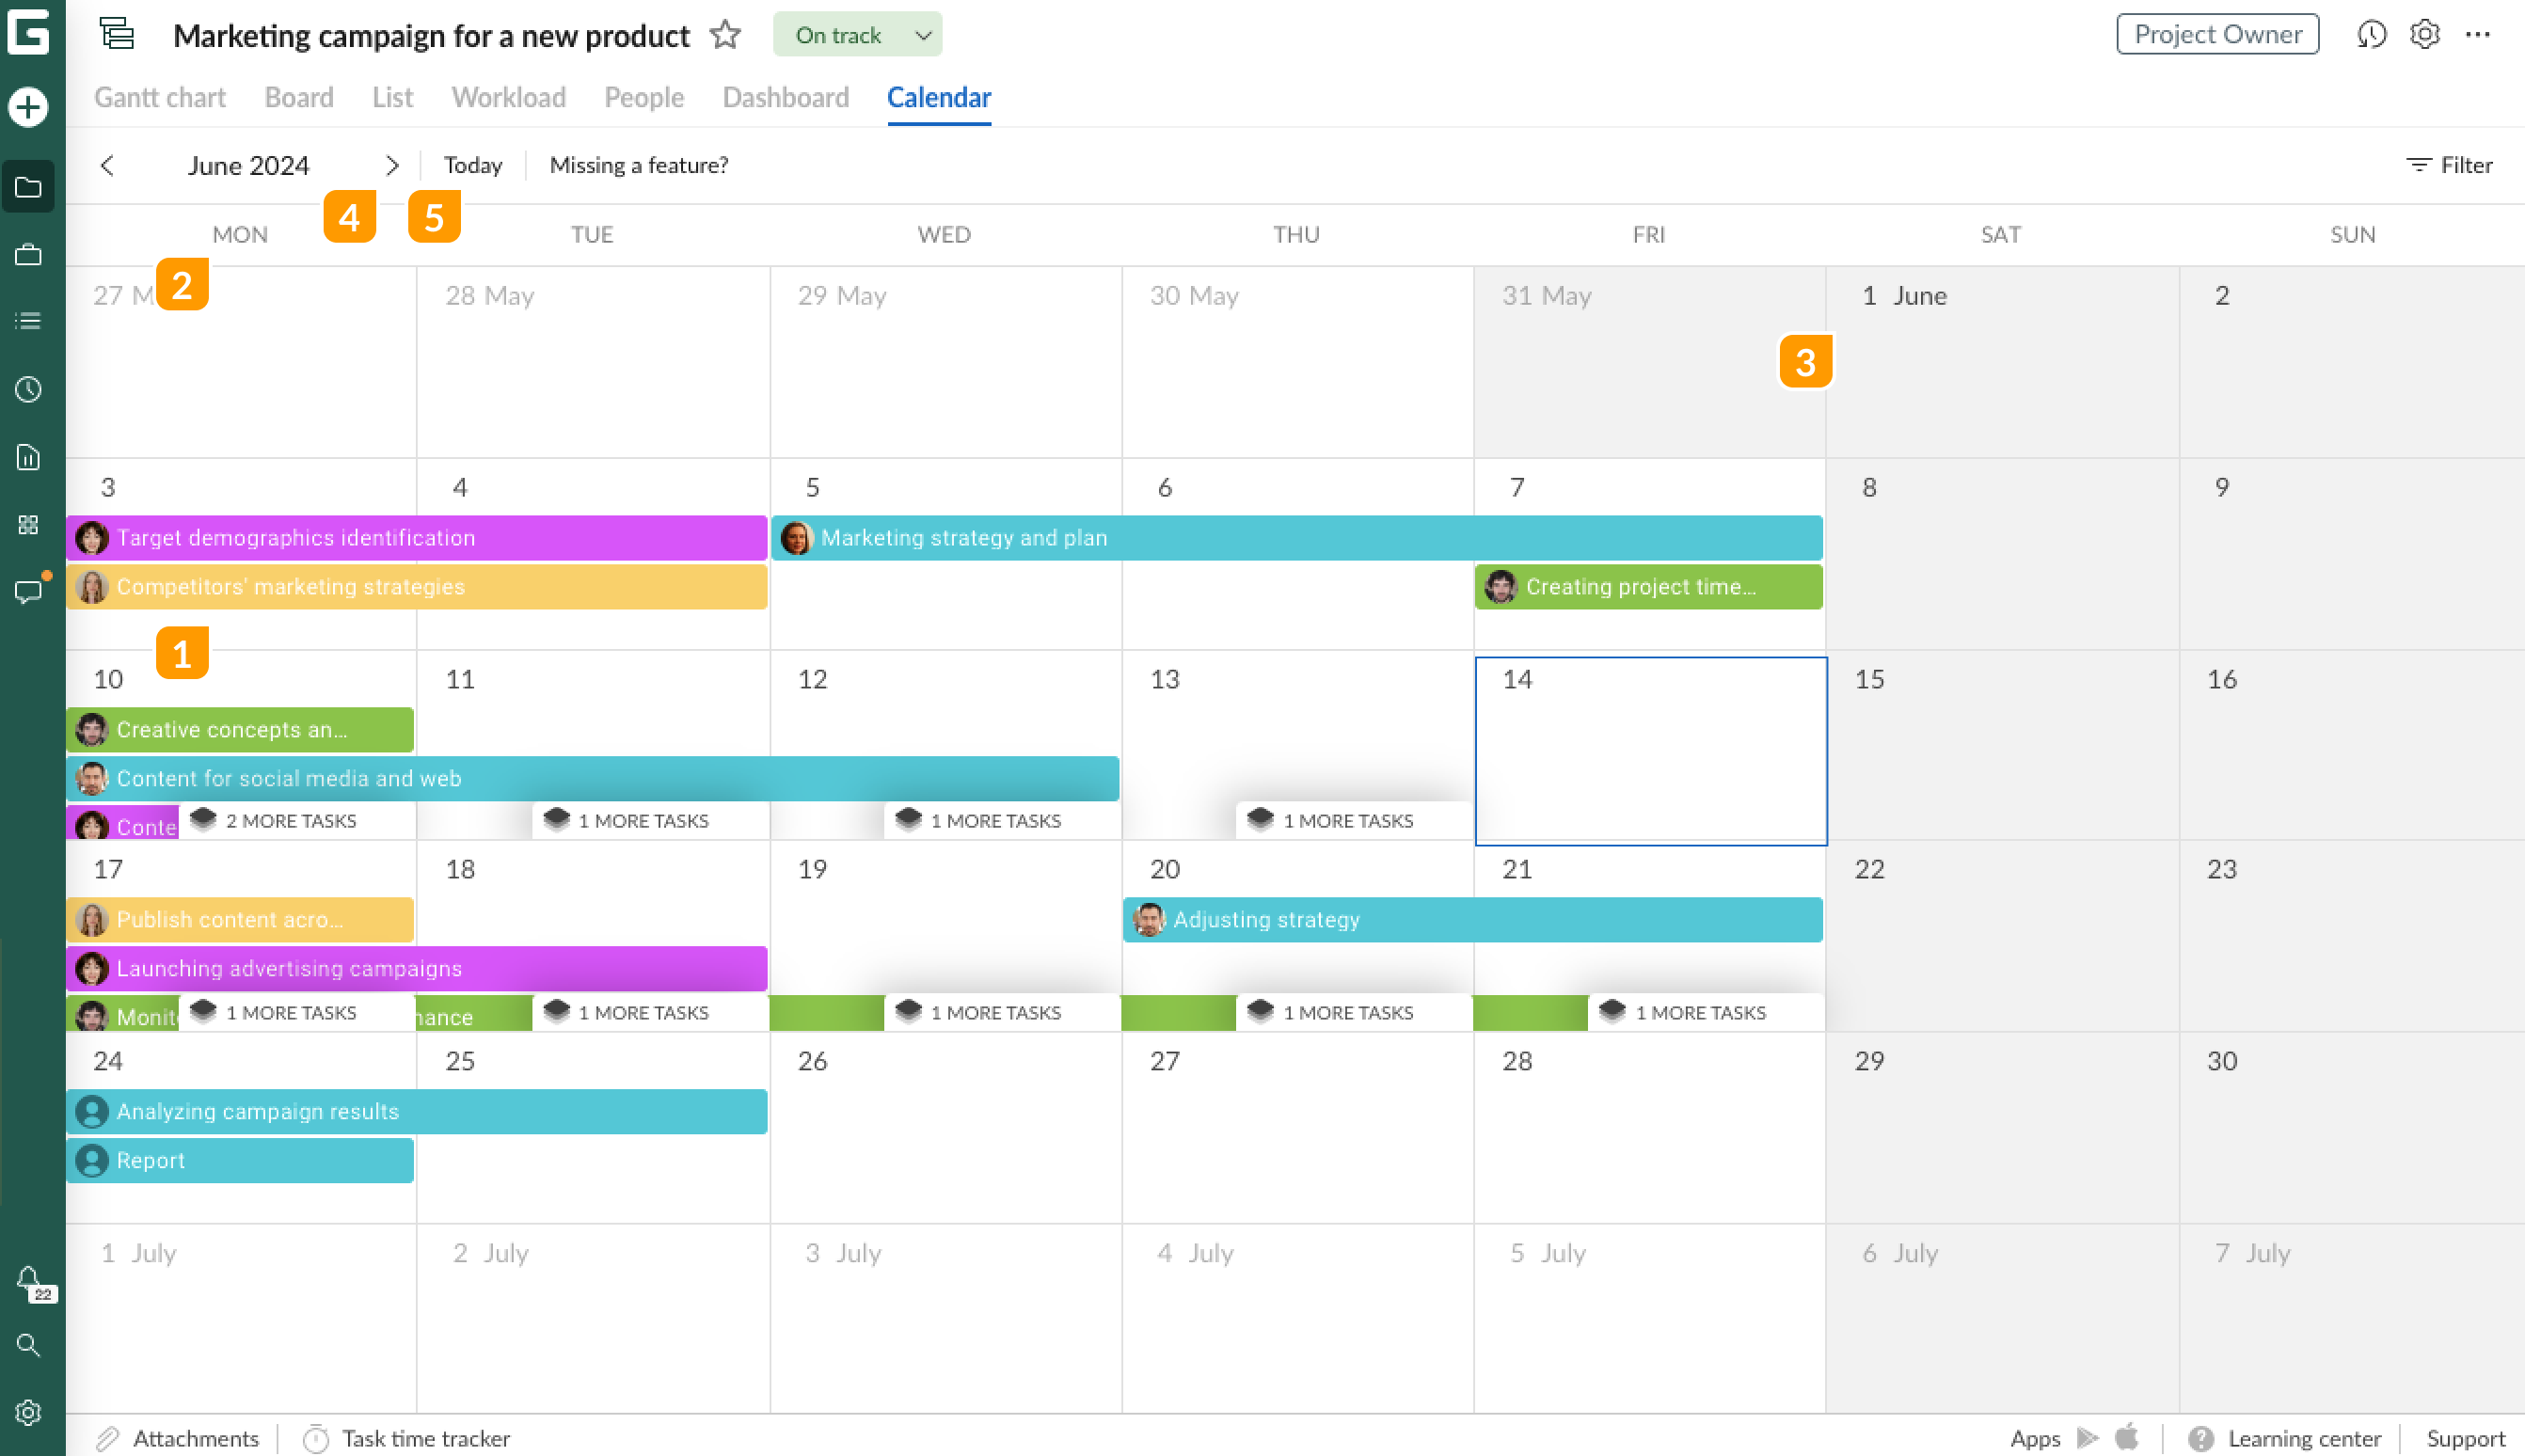2525x1456 pixels.
Task: Open the Integrations grid icon
Action: (x=28, y=524)
